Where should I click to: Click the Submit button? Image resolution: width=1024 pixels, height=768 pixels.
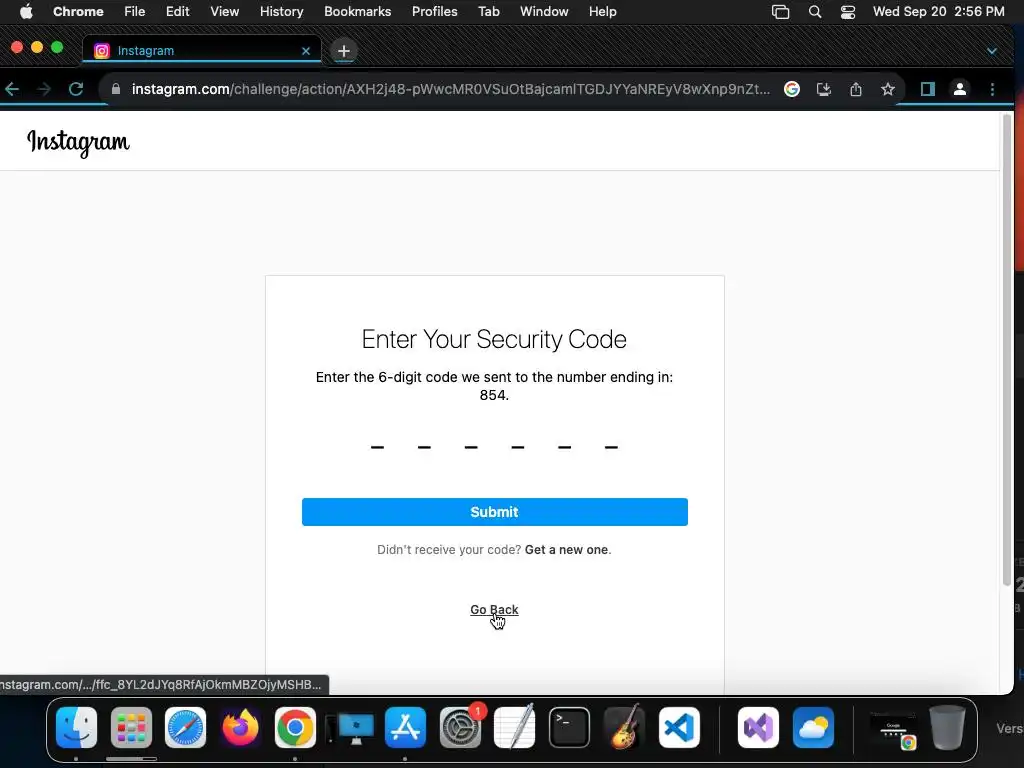(494, 512)
